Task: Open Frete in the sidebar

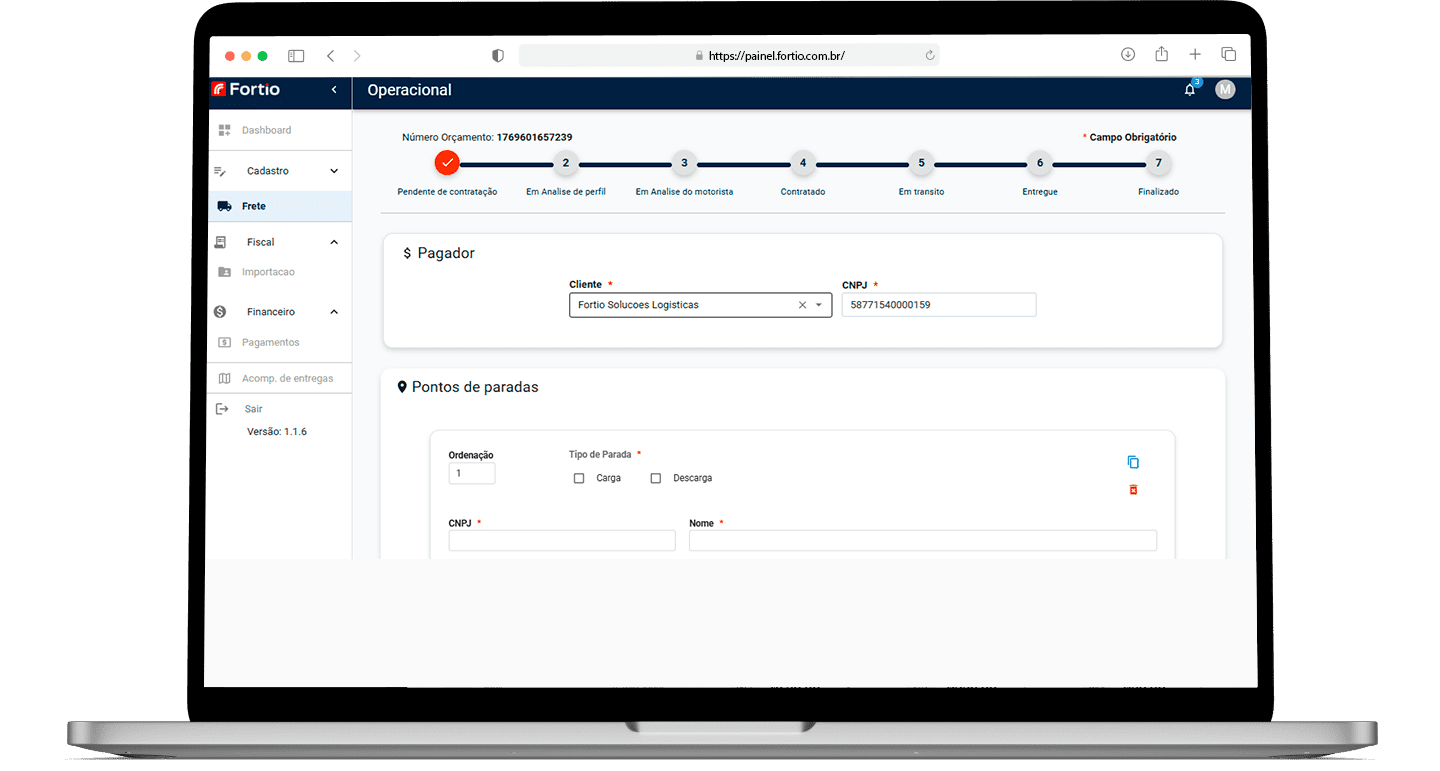Action: pos(254,206)
